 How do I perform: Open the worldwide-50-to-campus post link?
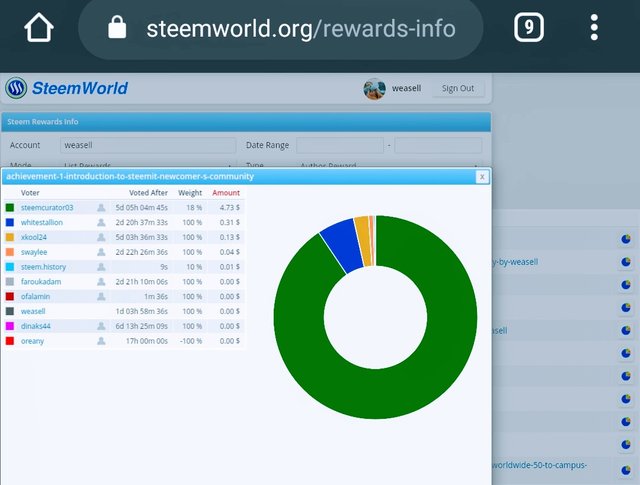tap(540, 465)
